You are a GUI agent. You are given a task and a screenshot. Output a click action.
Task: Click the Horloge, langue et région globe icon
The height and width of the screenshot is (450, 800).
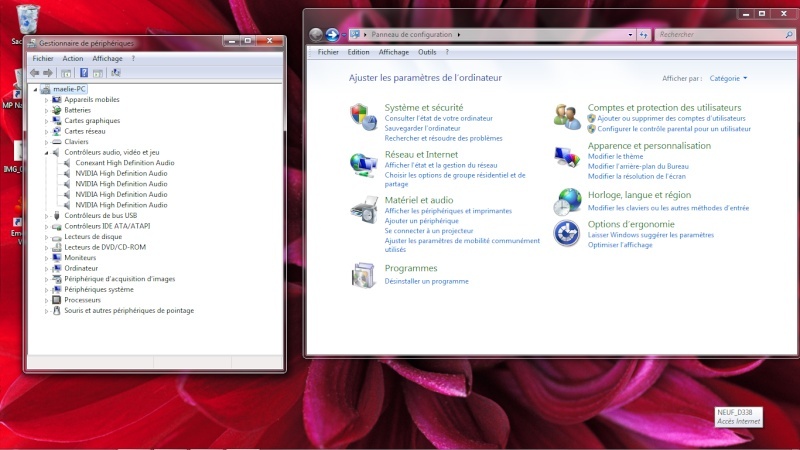567,202
